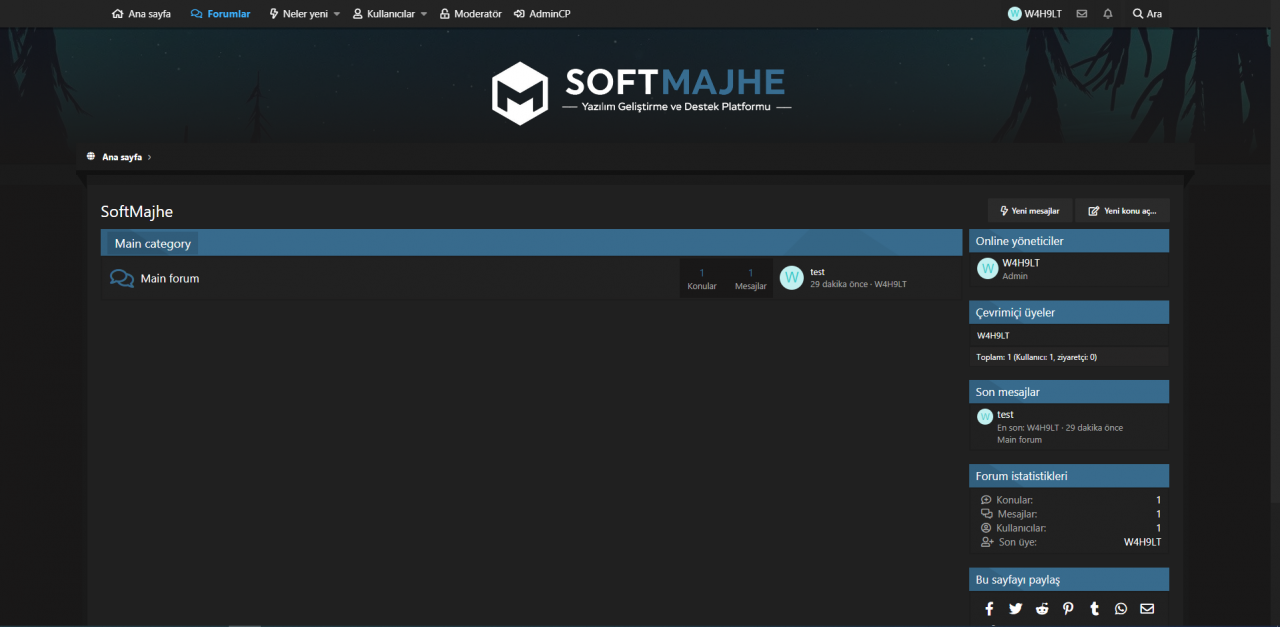Click the Reddit share icon

click(1042, 609)
